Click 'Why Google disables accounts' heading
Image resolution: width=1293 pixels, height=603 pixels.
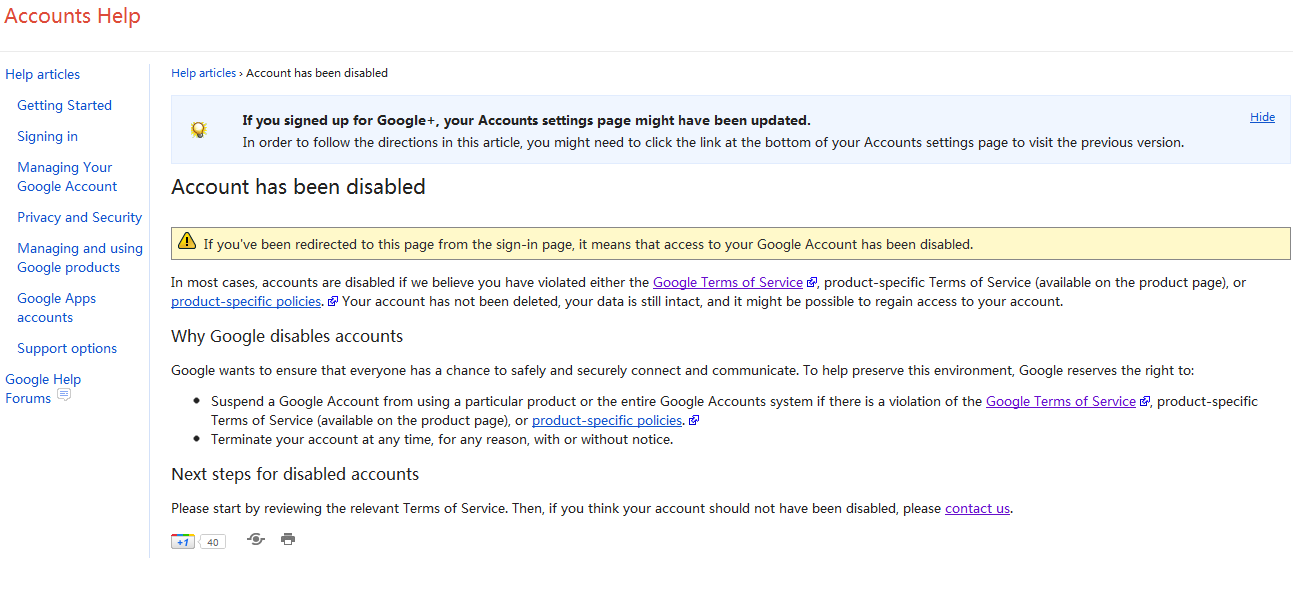pyautogui.click(x=287, y=336)
